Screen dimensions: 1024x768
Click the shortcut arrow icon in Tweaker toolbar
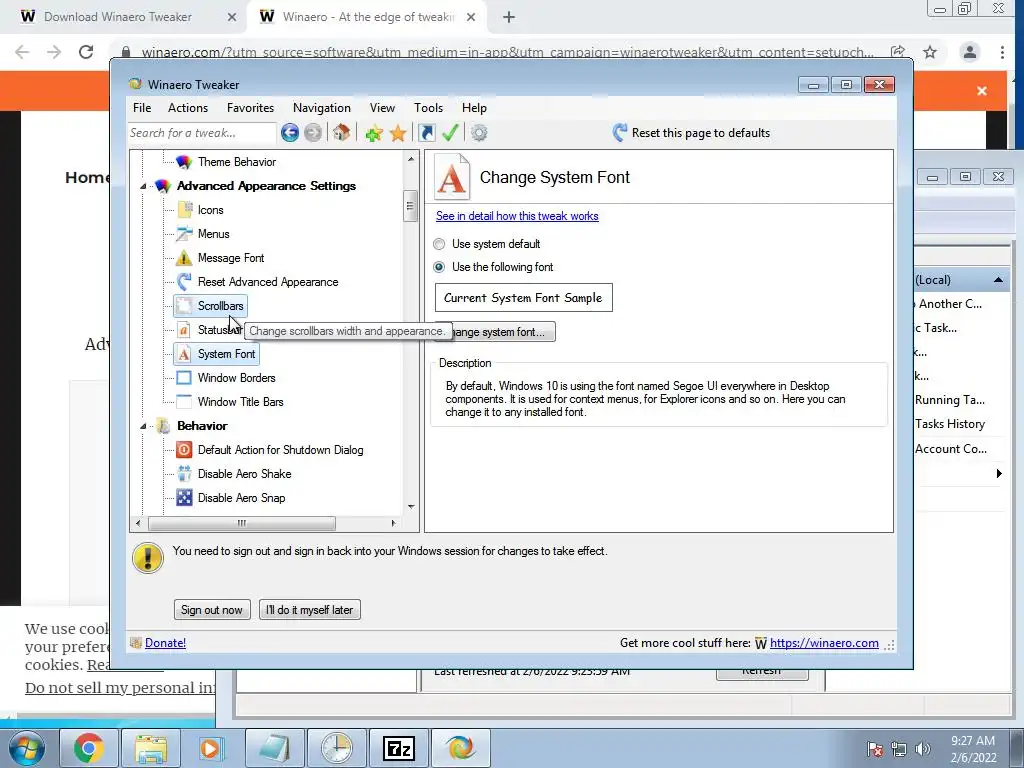426,133
